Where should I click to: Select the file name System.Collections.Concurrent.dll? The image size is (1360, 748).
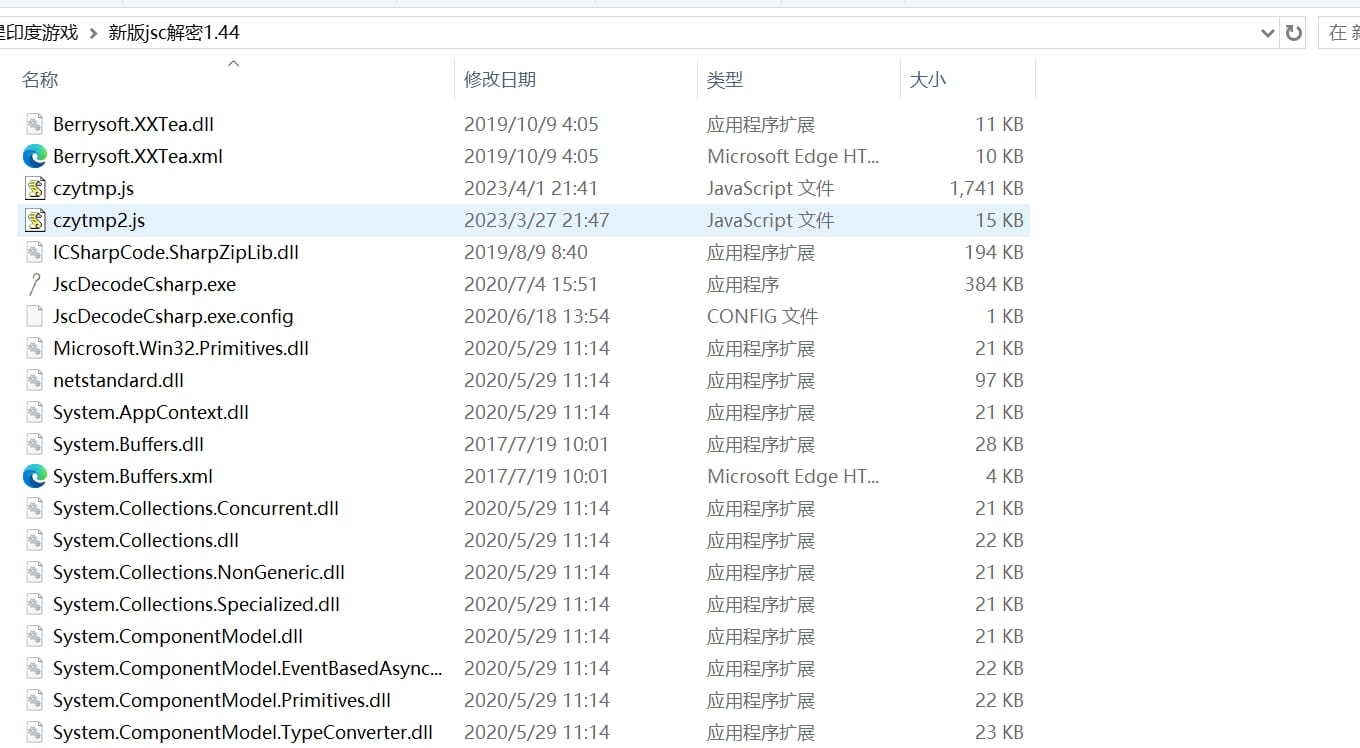(196, 508)
